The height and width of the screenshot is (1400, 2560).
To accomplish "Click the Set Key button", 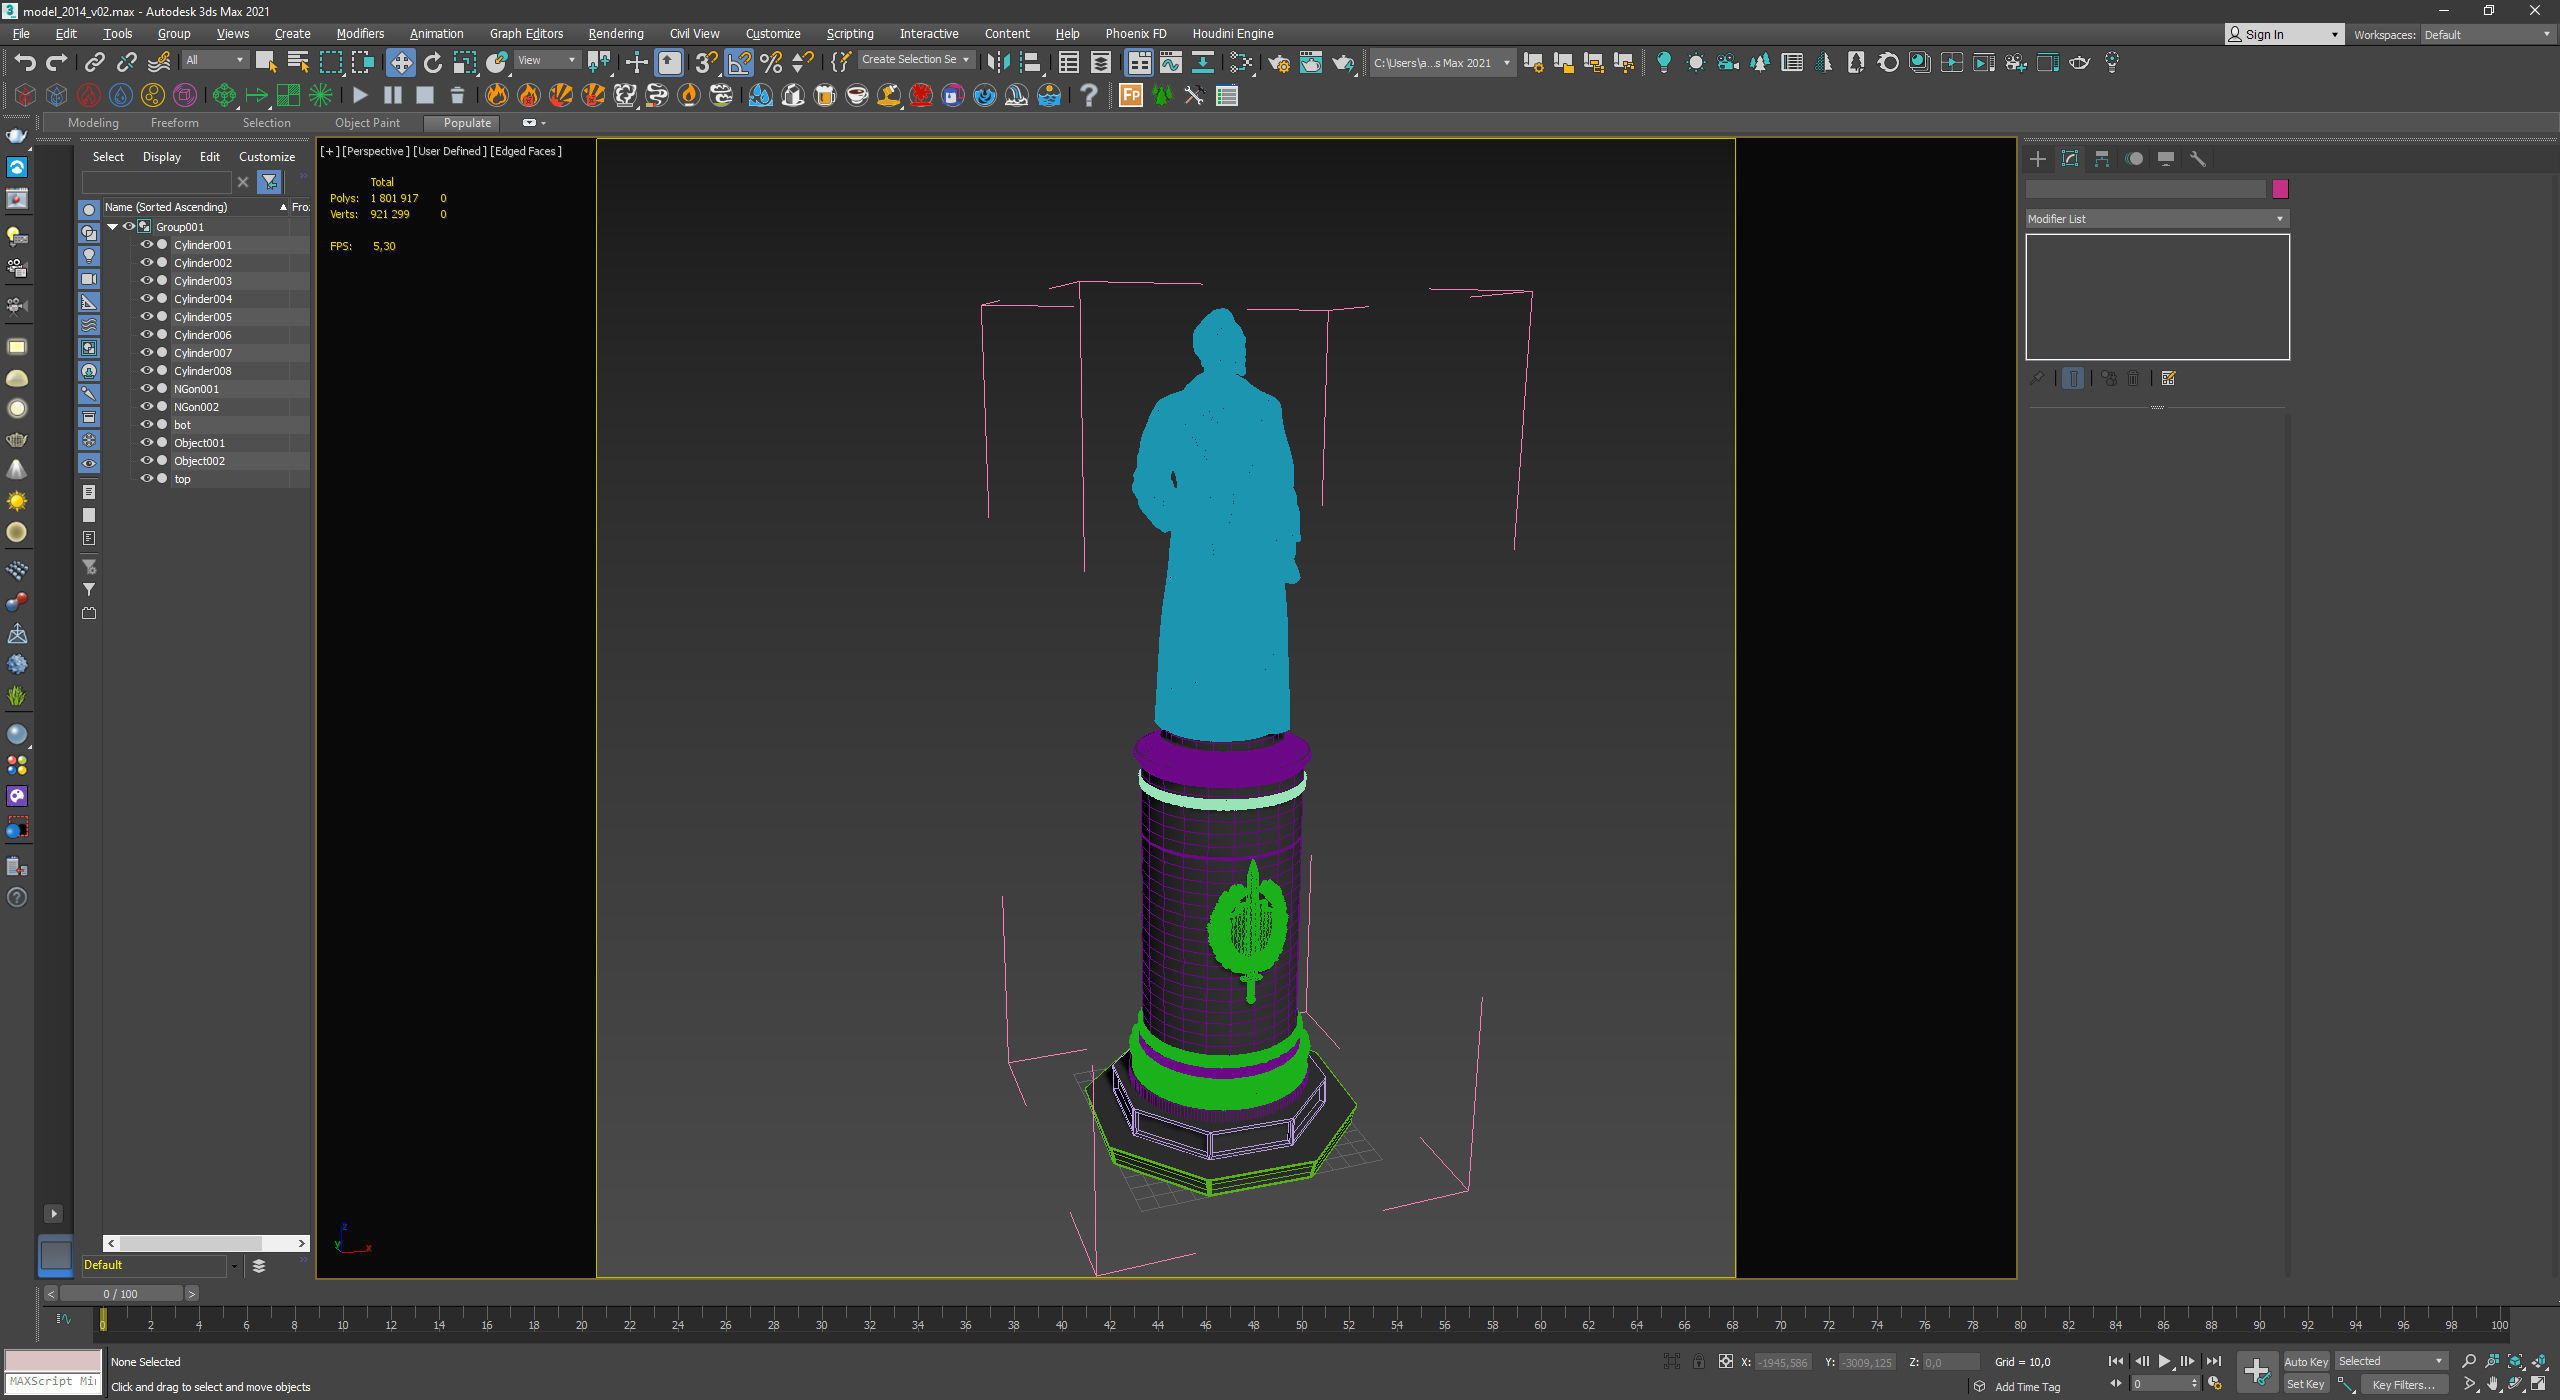I will (x=2305, y=1384).
